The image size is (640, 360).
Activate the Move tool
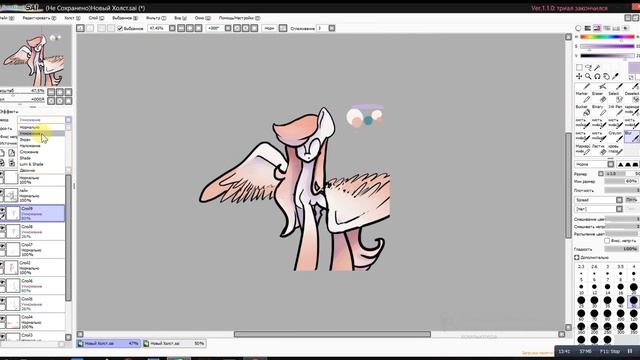point(579,76)
